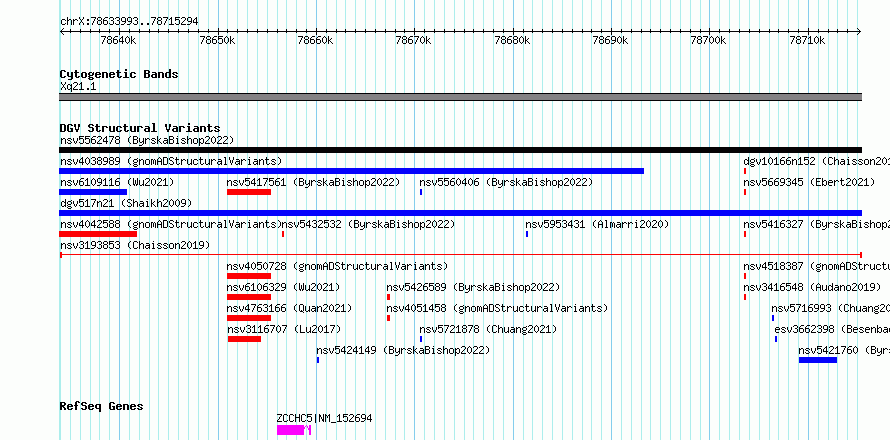The image size is (890, 440).
Task: Open the nsv4051458 (gnomADStructuralVariants) label
Action: point(497,308)
